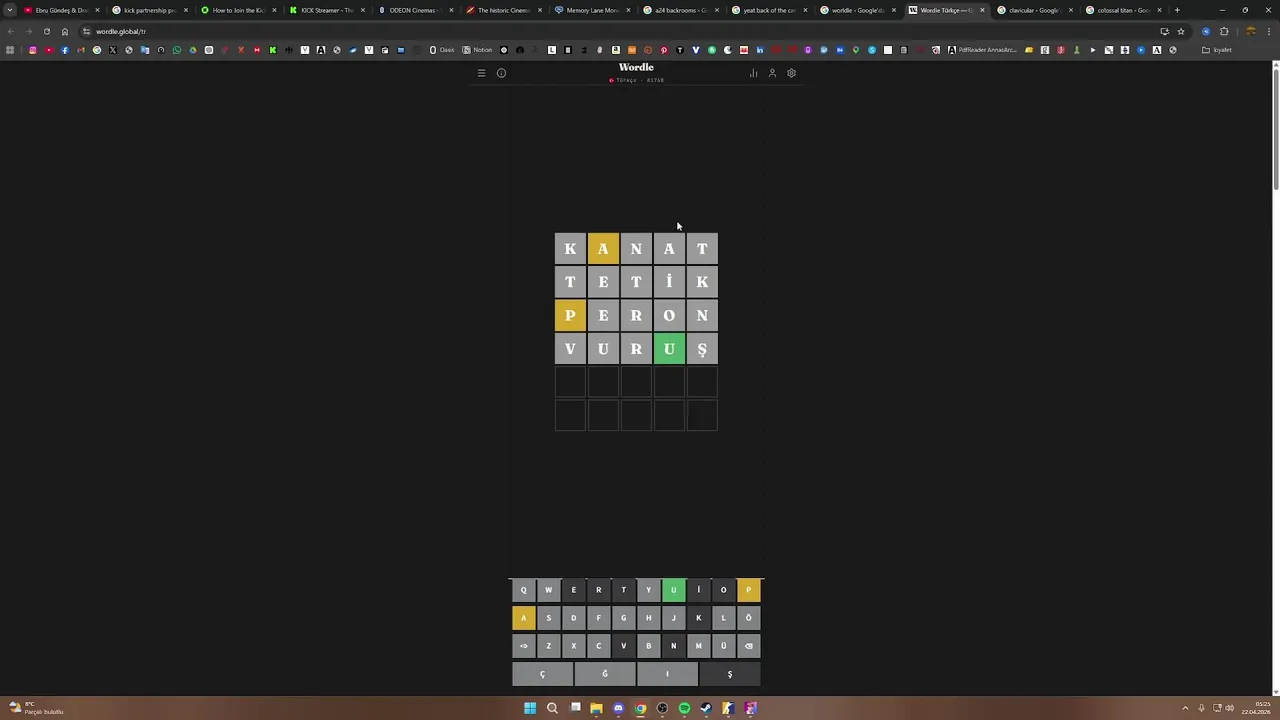The image size is (1280, 720).
Task: Click the dotless I key on the bottom row
Action: pyautogui.click(x=667, y=674)
